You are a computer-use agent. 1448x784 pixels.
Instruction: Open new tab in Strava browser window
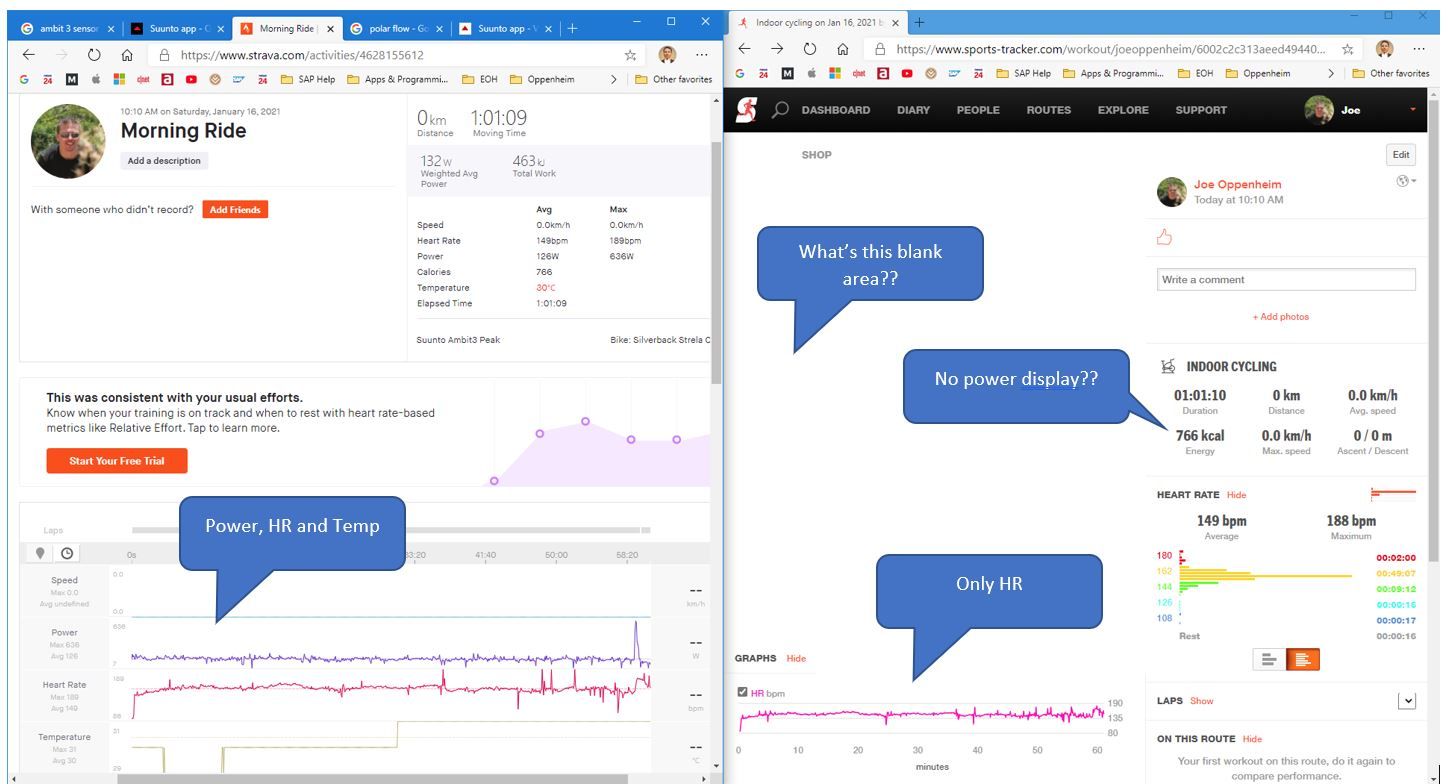click(x=573, y=28)
